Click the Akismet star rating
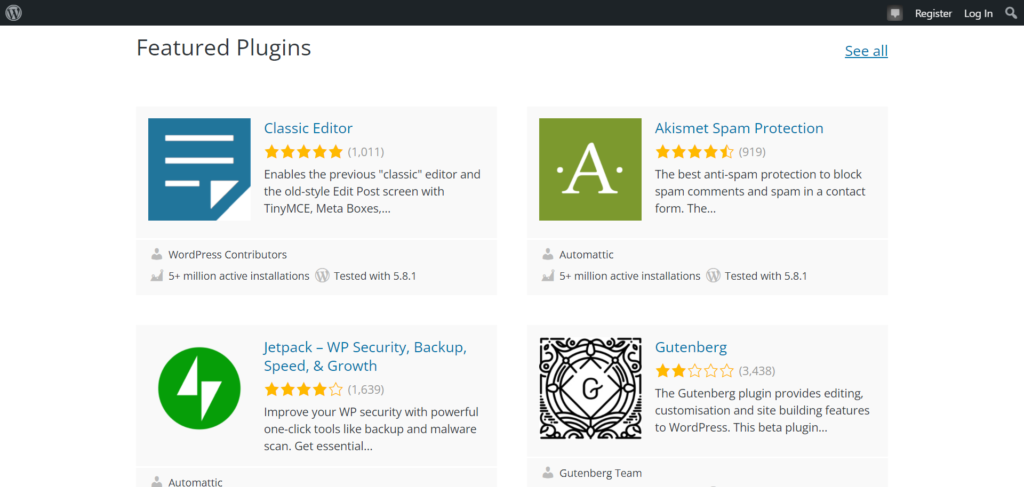The height and width of the screenshot is (487, 1024). click(695, 152)
